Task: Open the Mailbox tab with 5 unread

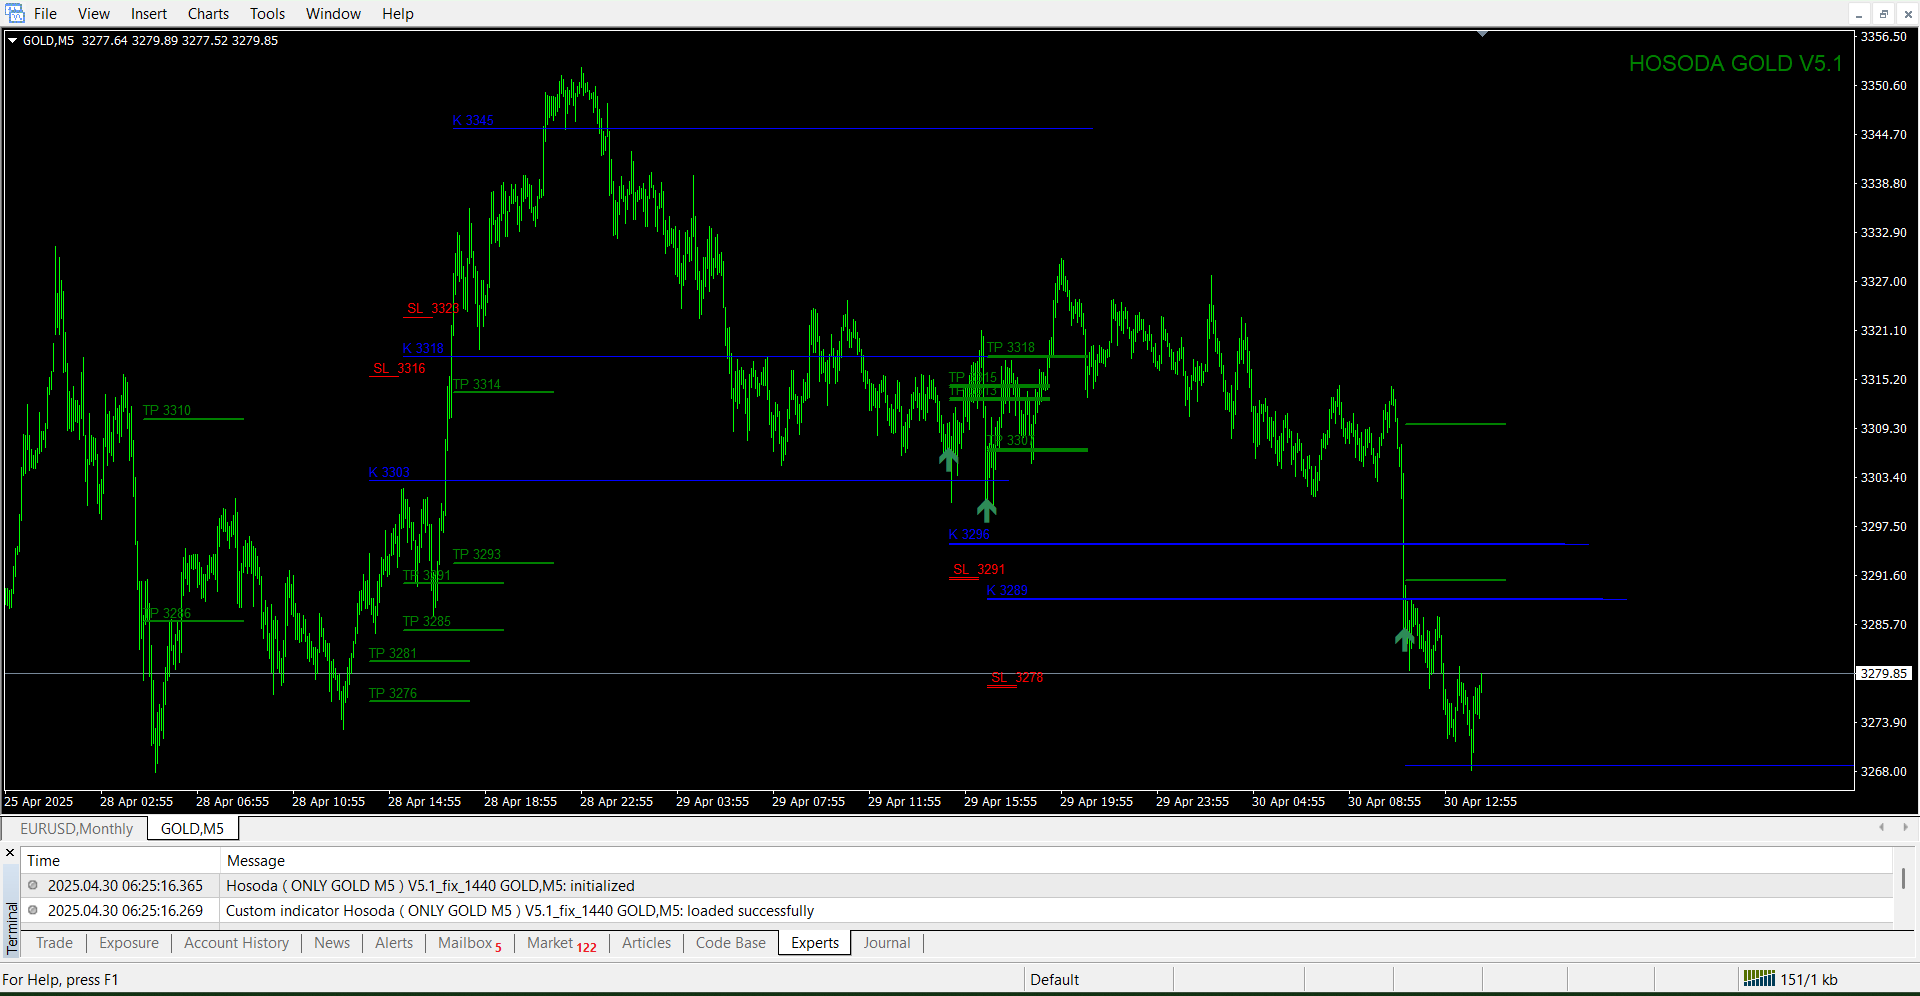Action: pyautogui.click(x=469, y=943)
